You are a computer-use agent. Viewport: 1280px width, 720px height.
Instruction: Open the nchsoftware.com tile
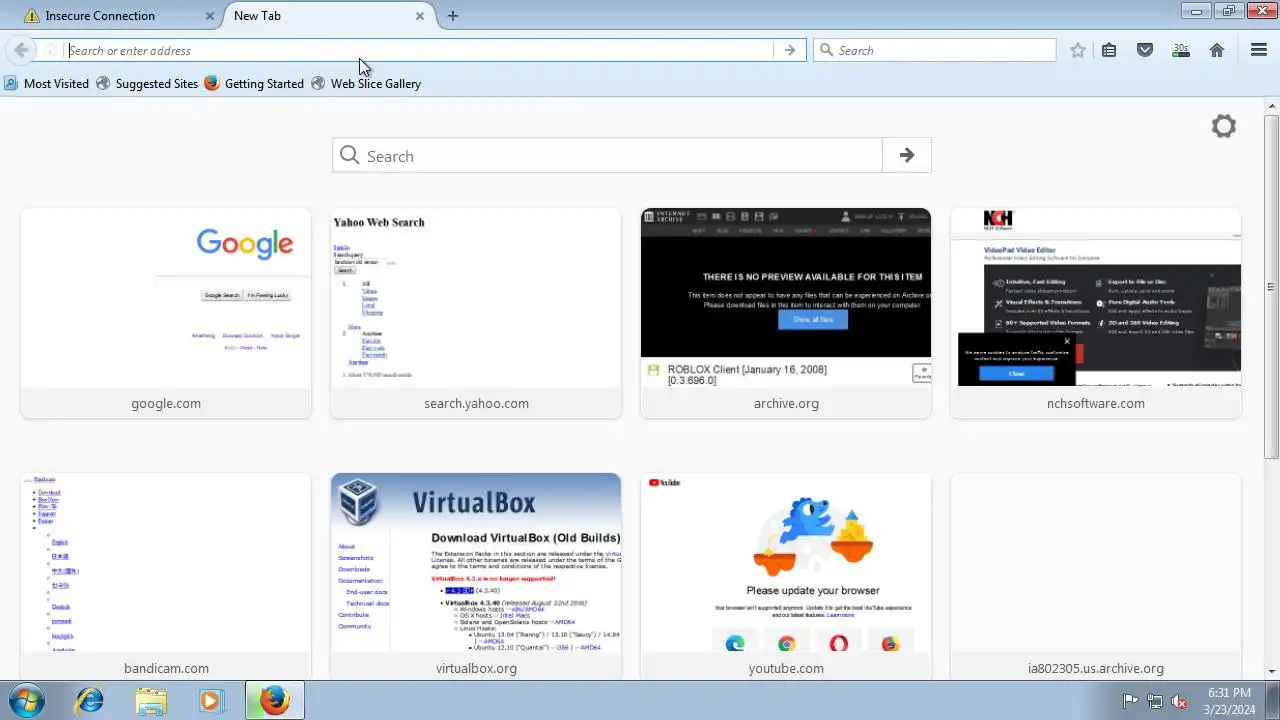pos(1096,313)
